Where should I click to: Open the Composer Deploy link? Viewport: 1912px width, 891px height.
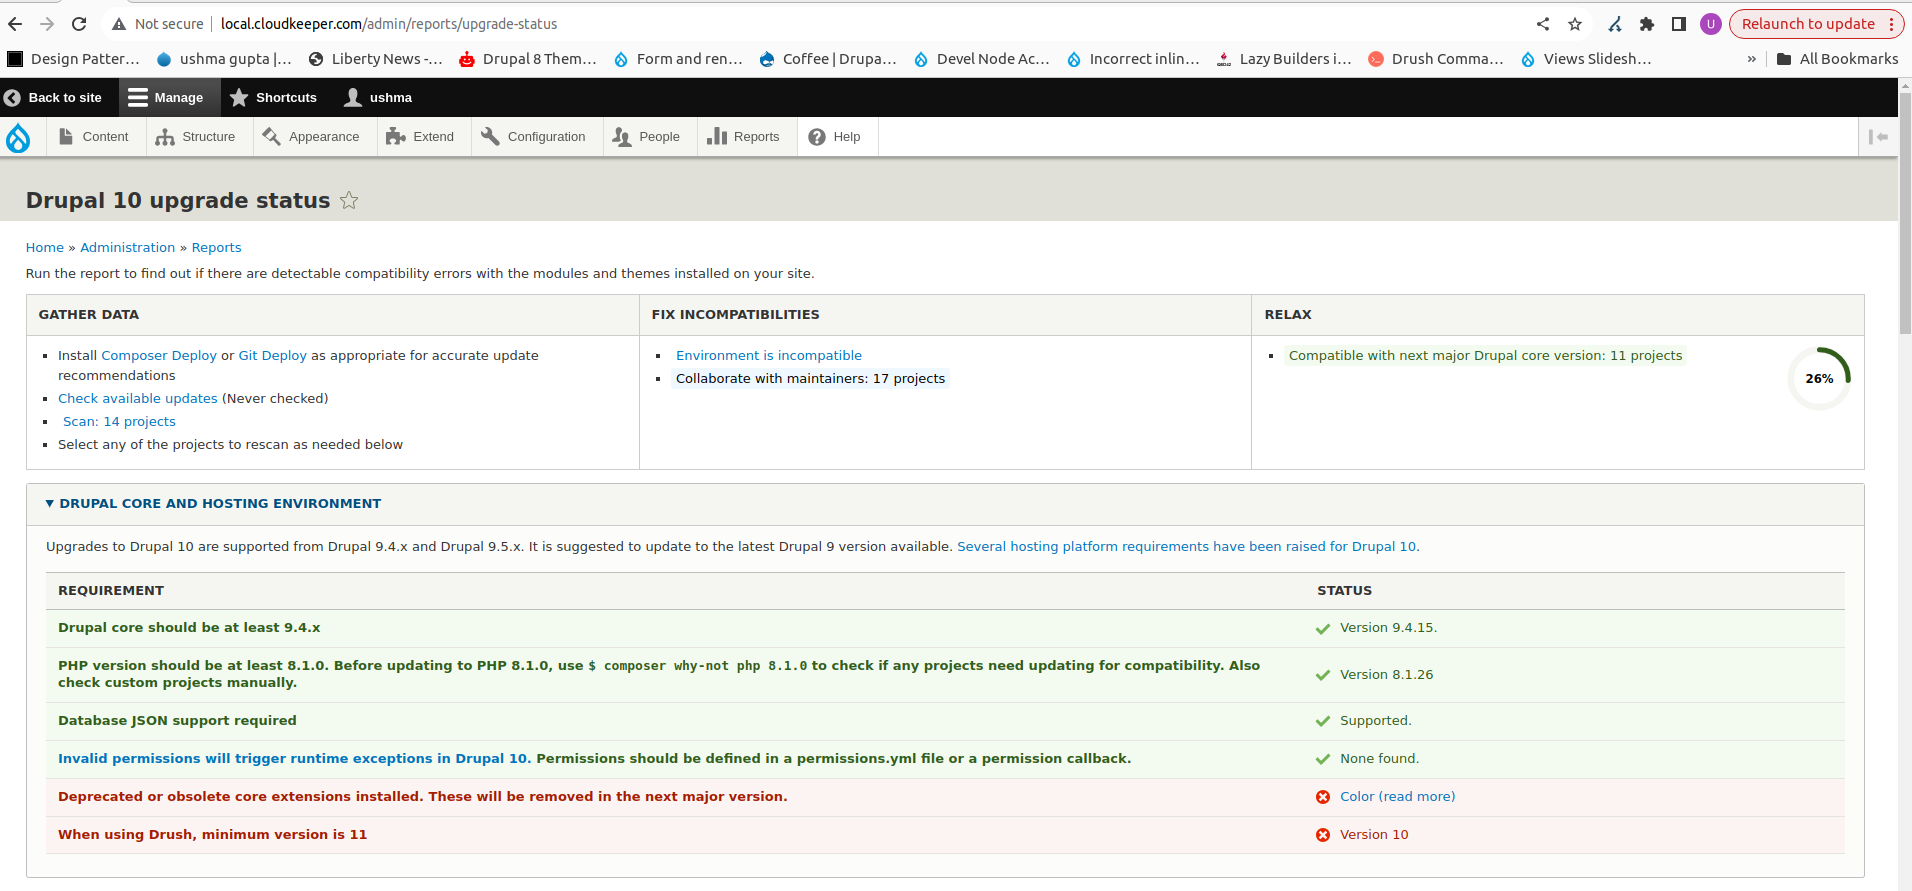pos(159,355)
